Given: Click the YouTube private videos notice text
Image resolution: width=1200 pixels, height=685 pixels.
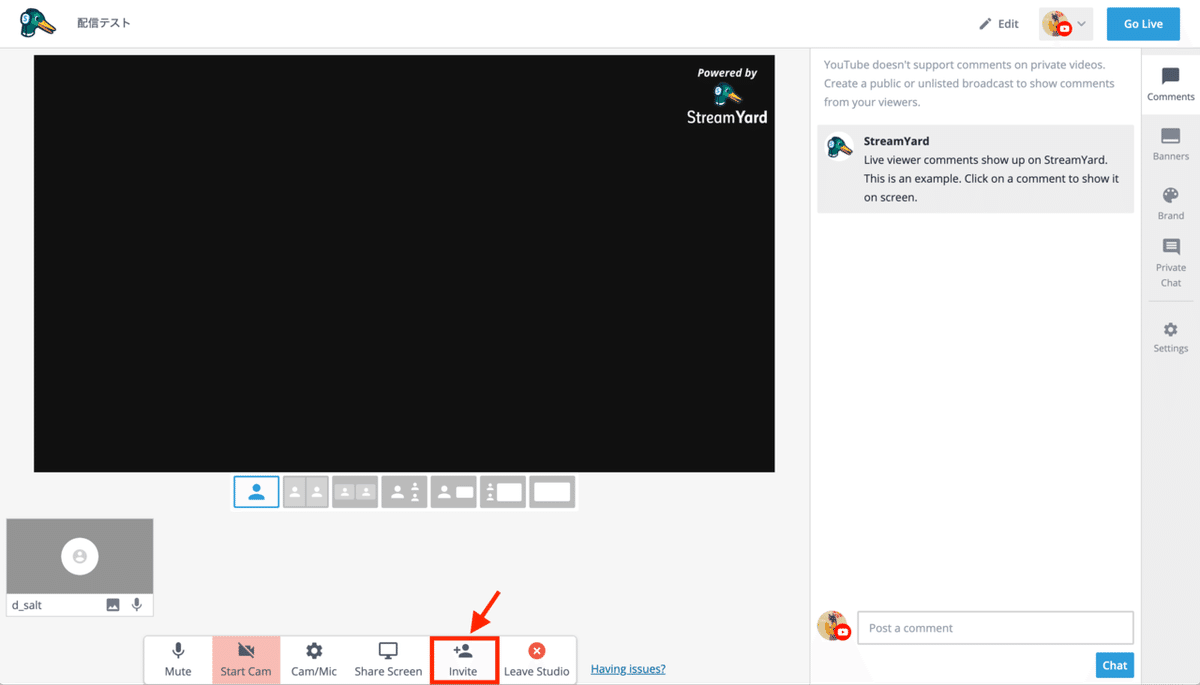Looking at the screenshot, I should [x=969, y=83].
